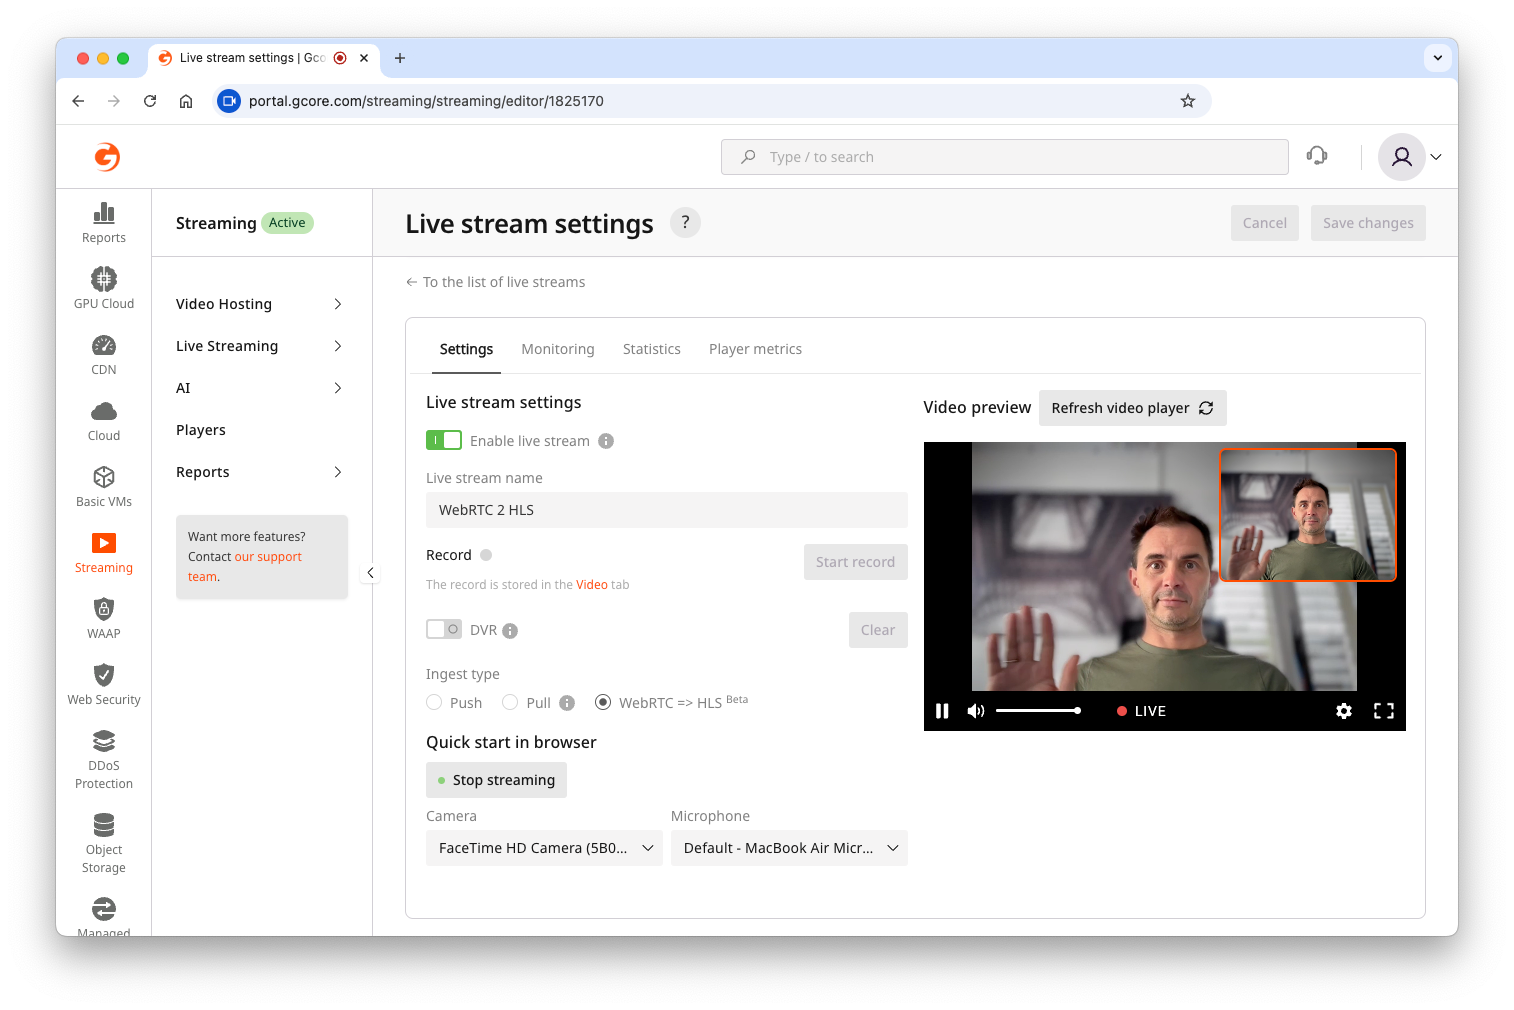Open the Microphone dropdown
This screenshot has height=1010, width=1514.
[789, 848]
